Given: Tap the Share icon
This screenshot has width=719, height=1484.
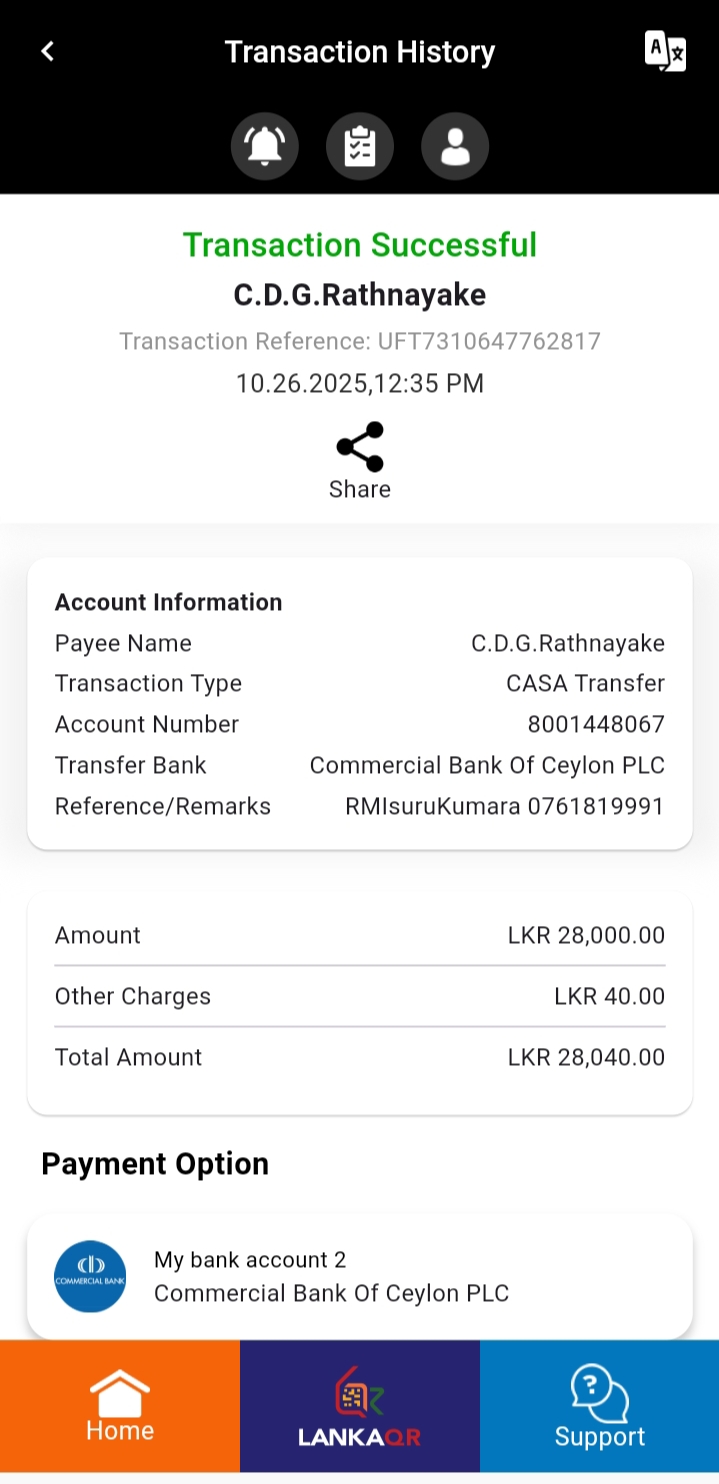Looking at the screenshot, I should tap(360, 447).
